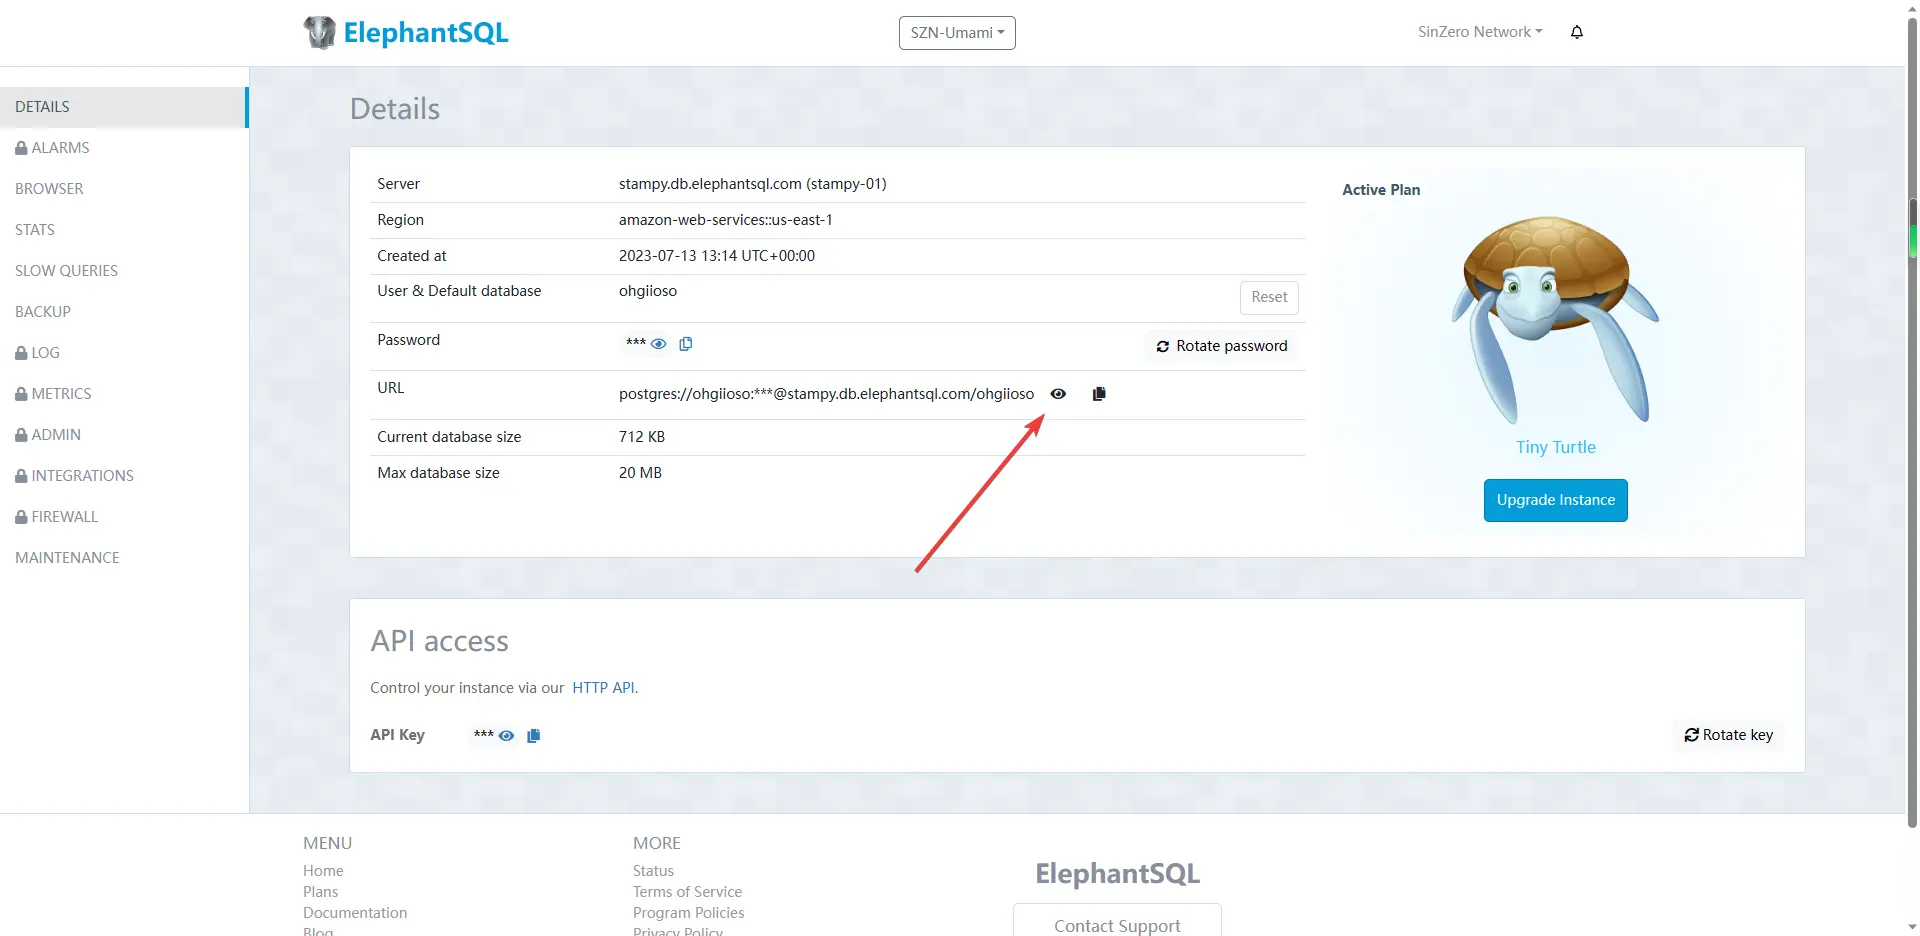Open the SZN-Umami instance dropdown
The height and width of the screenshot is (936, 1920).
957,33
